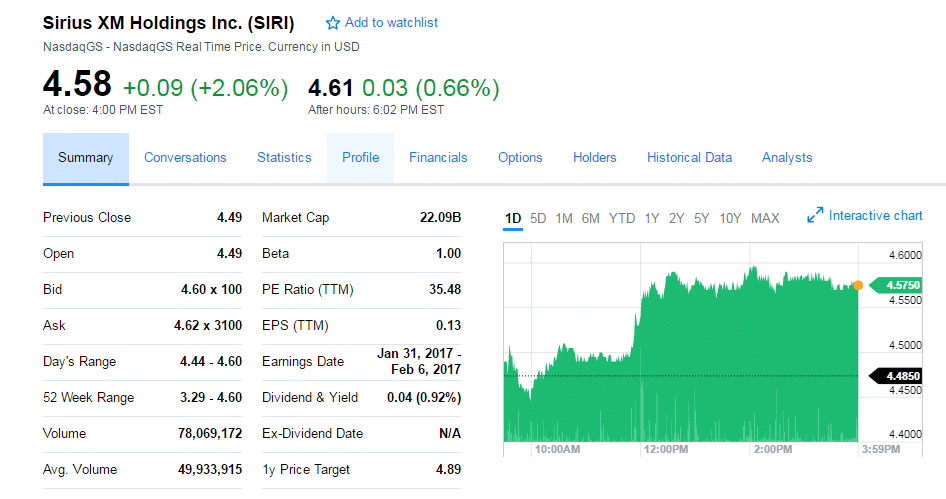This screenshot has height=499, width=946.
Task: Click the black 4.4850 previous close marker
Action: click(895, 376)
